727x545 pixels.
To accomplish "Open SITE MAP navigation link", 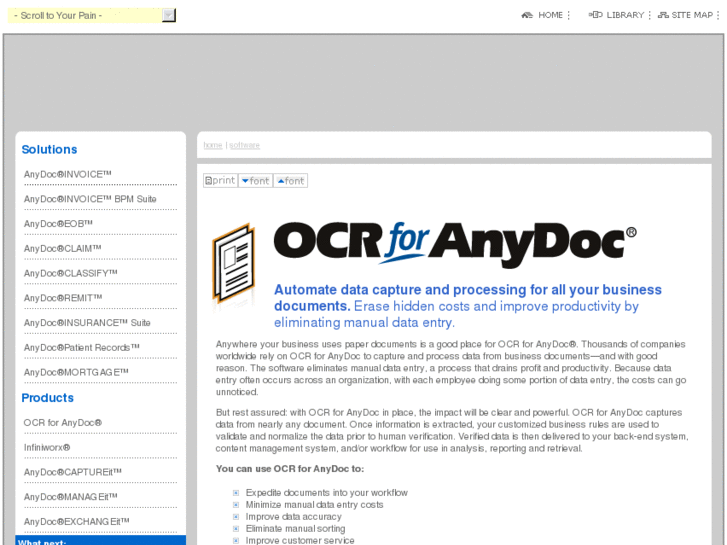I will [692, 15].
